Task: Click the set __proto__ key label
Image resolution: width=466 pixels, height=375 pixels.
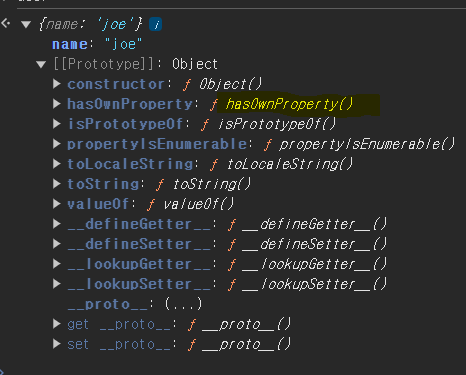Action: coord(119,344)
